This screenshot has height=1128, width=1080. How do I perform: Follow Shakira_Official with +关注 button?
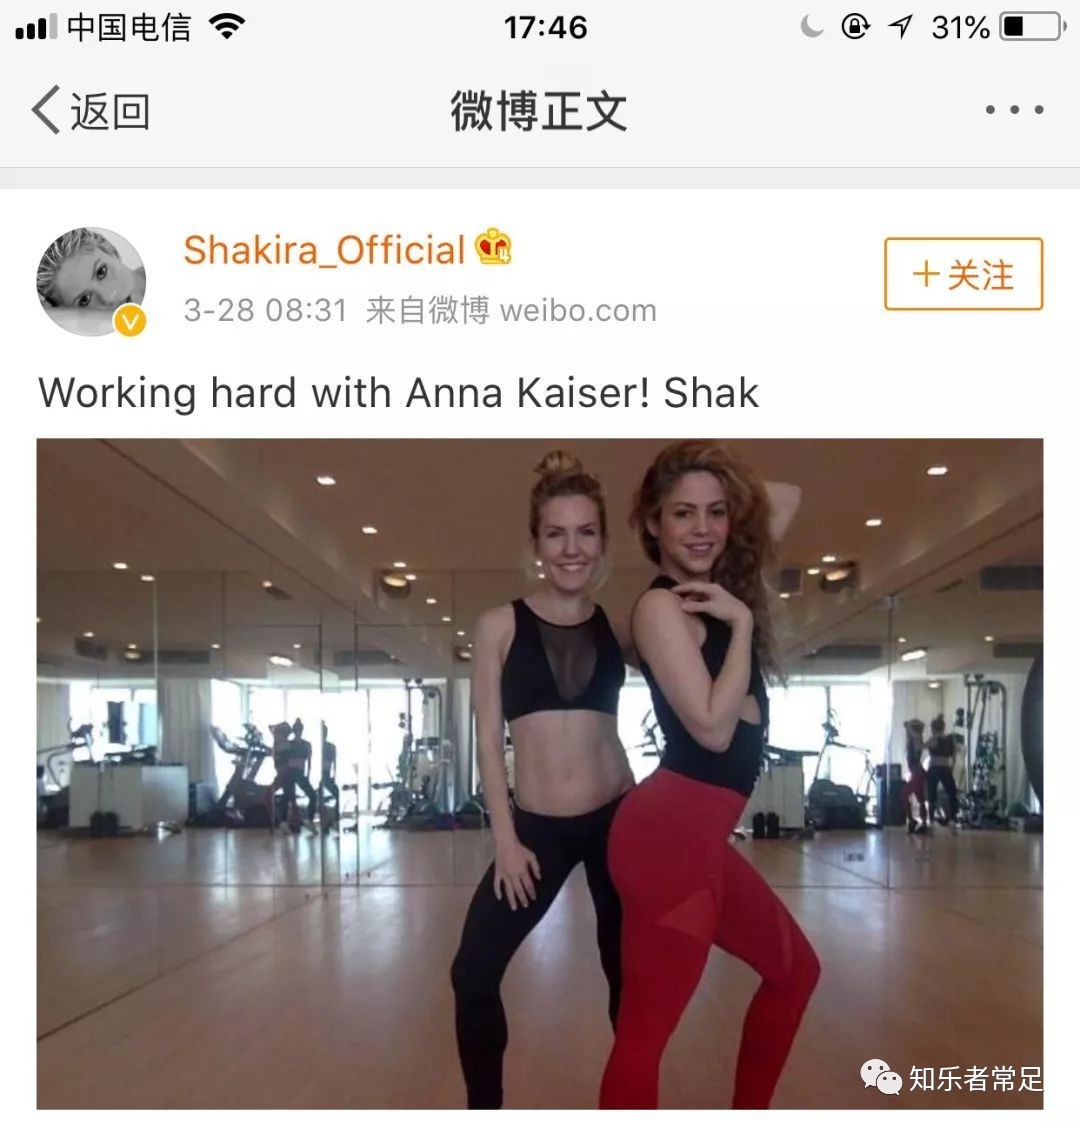coord(963,274)
